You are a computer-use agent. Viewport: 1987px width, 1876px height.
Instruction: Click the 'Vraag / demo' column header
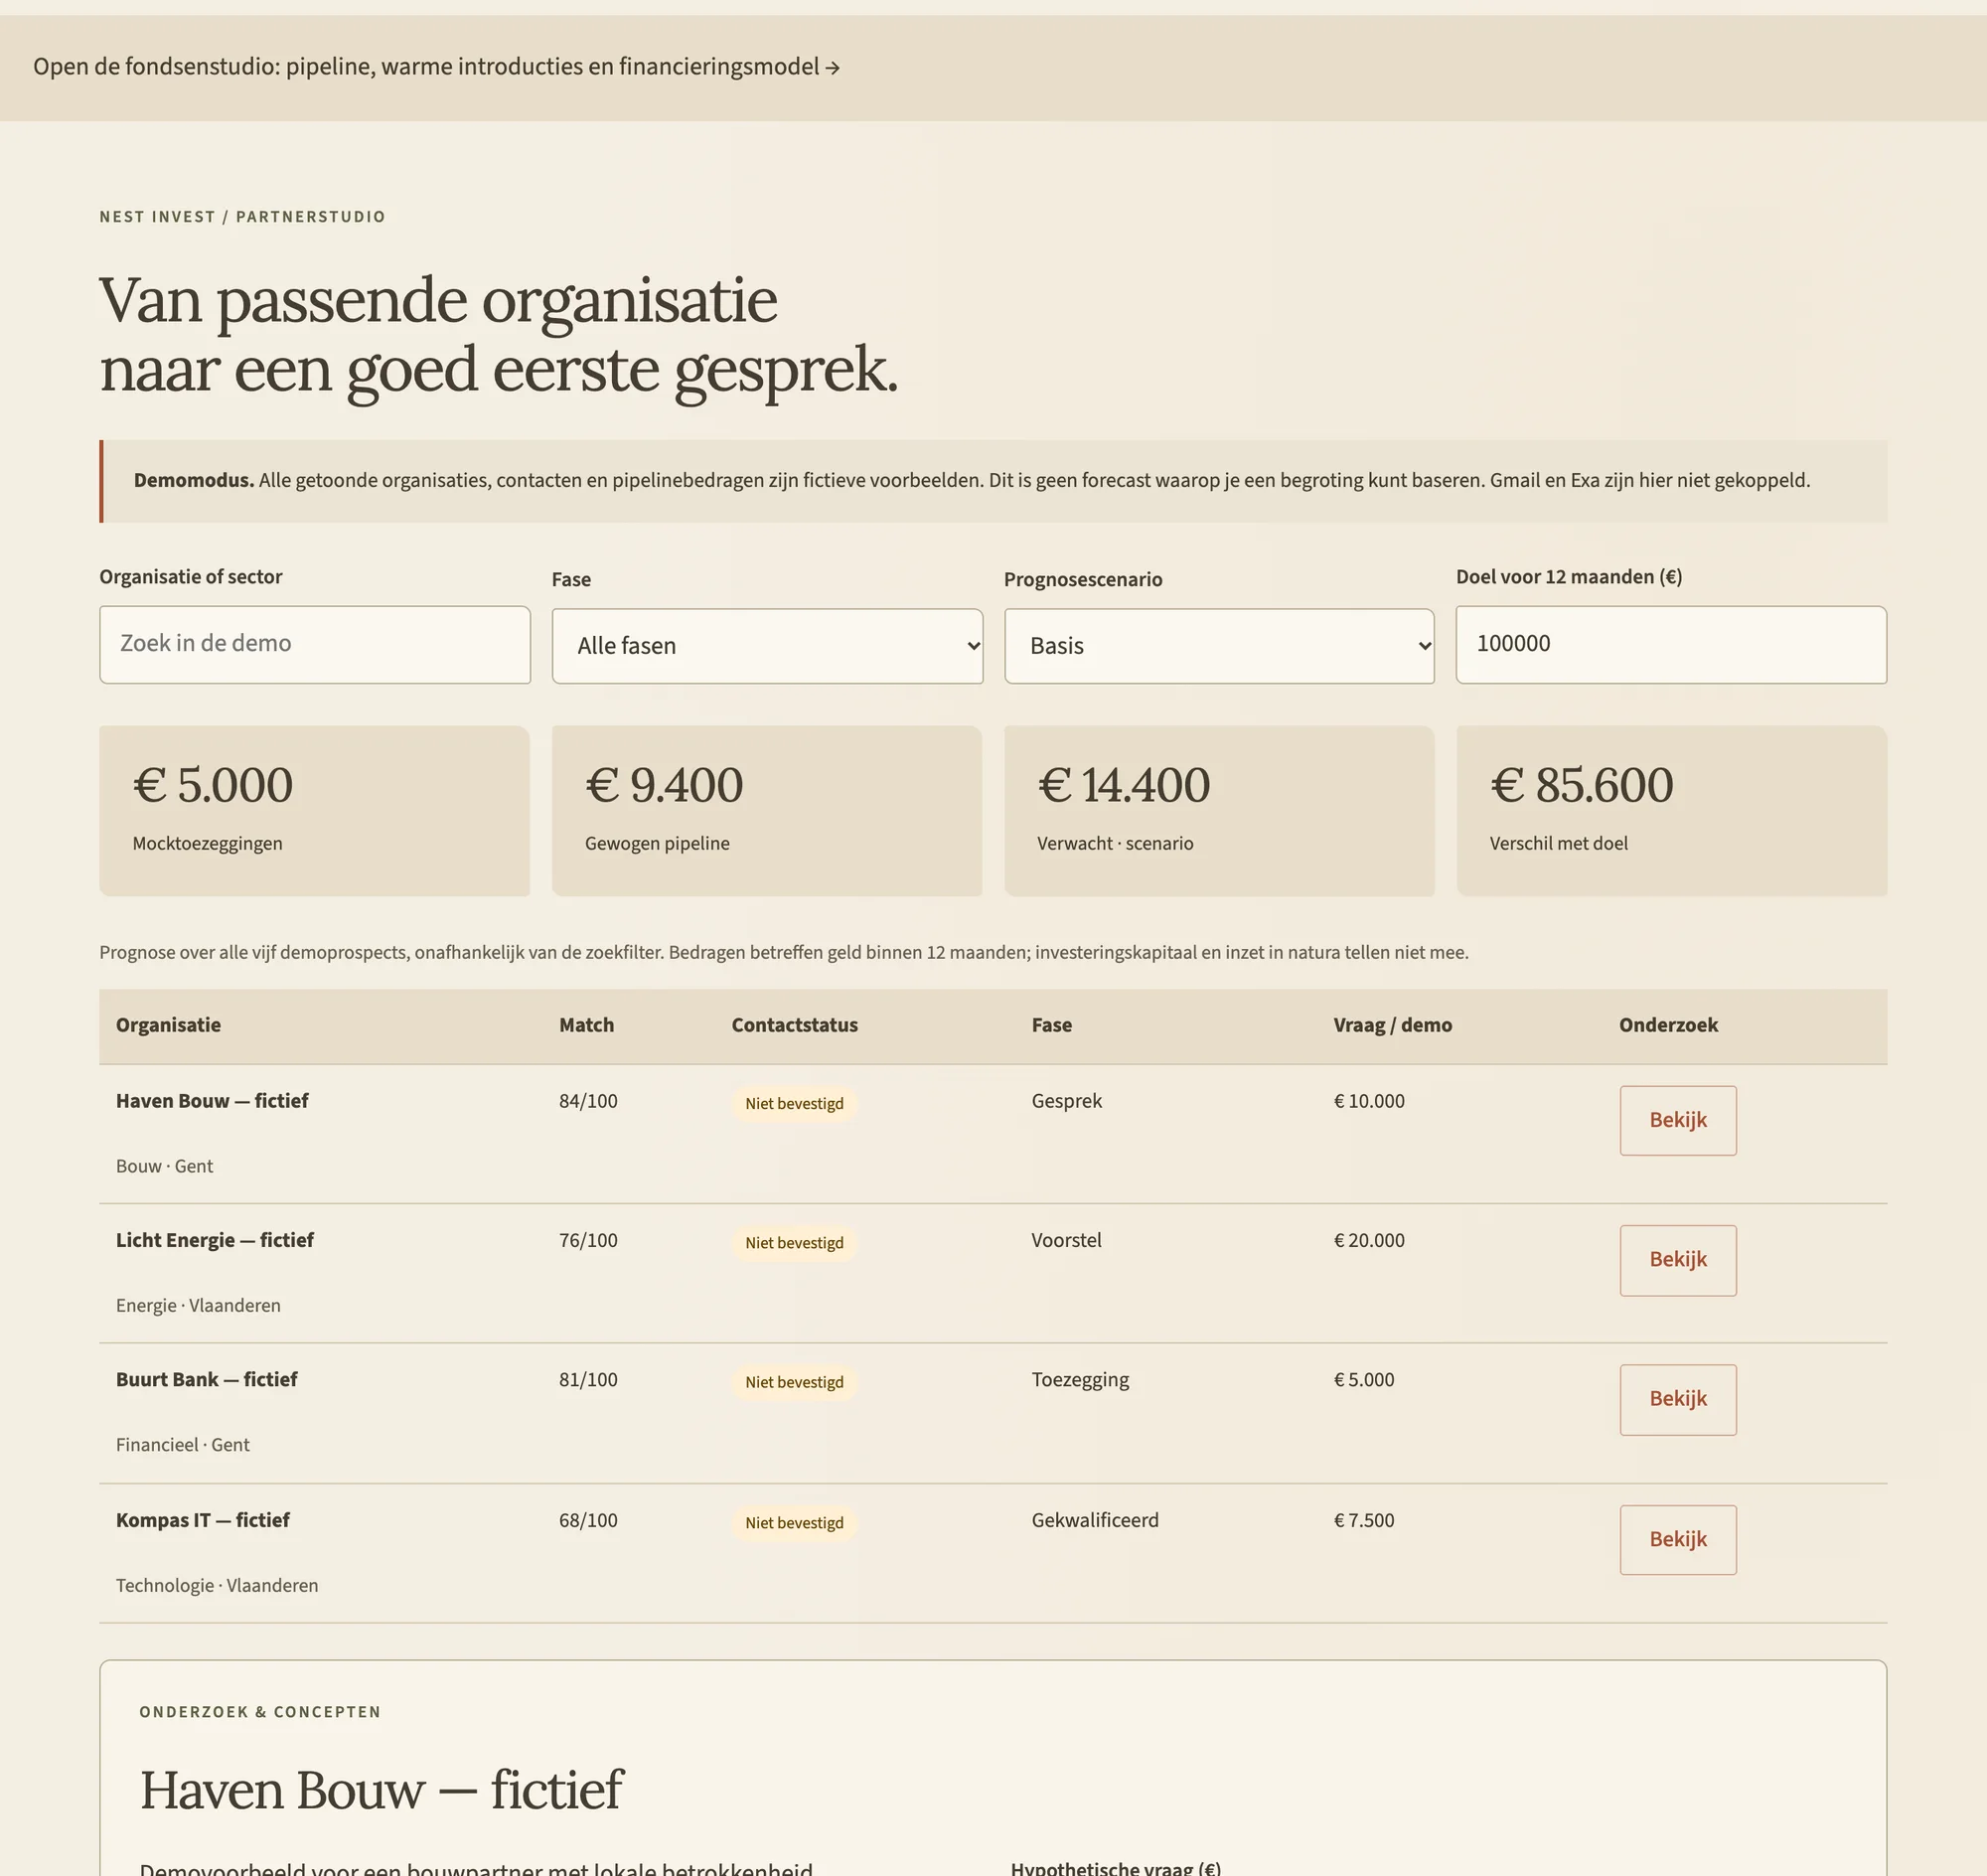click(x=1393, y=1025)
